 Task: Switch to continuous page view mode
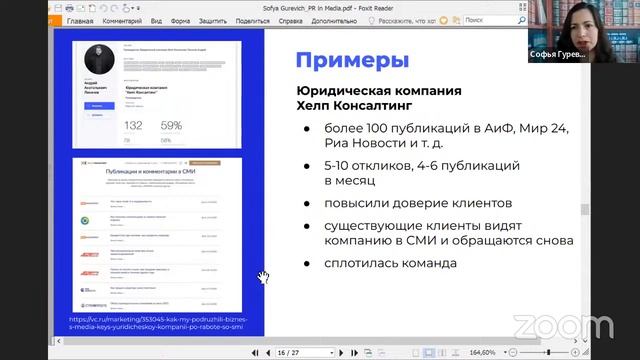pos(429,353)
